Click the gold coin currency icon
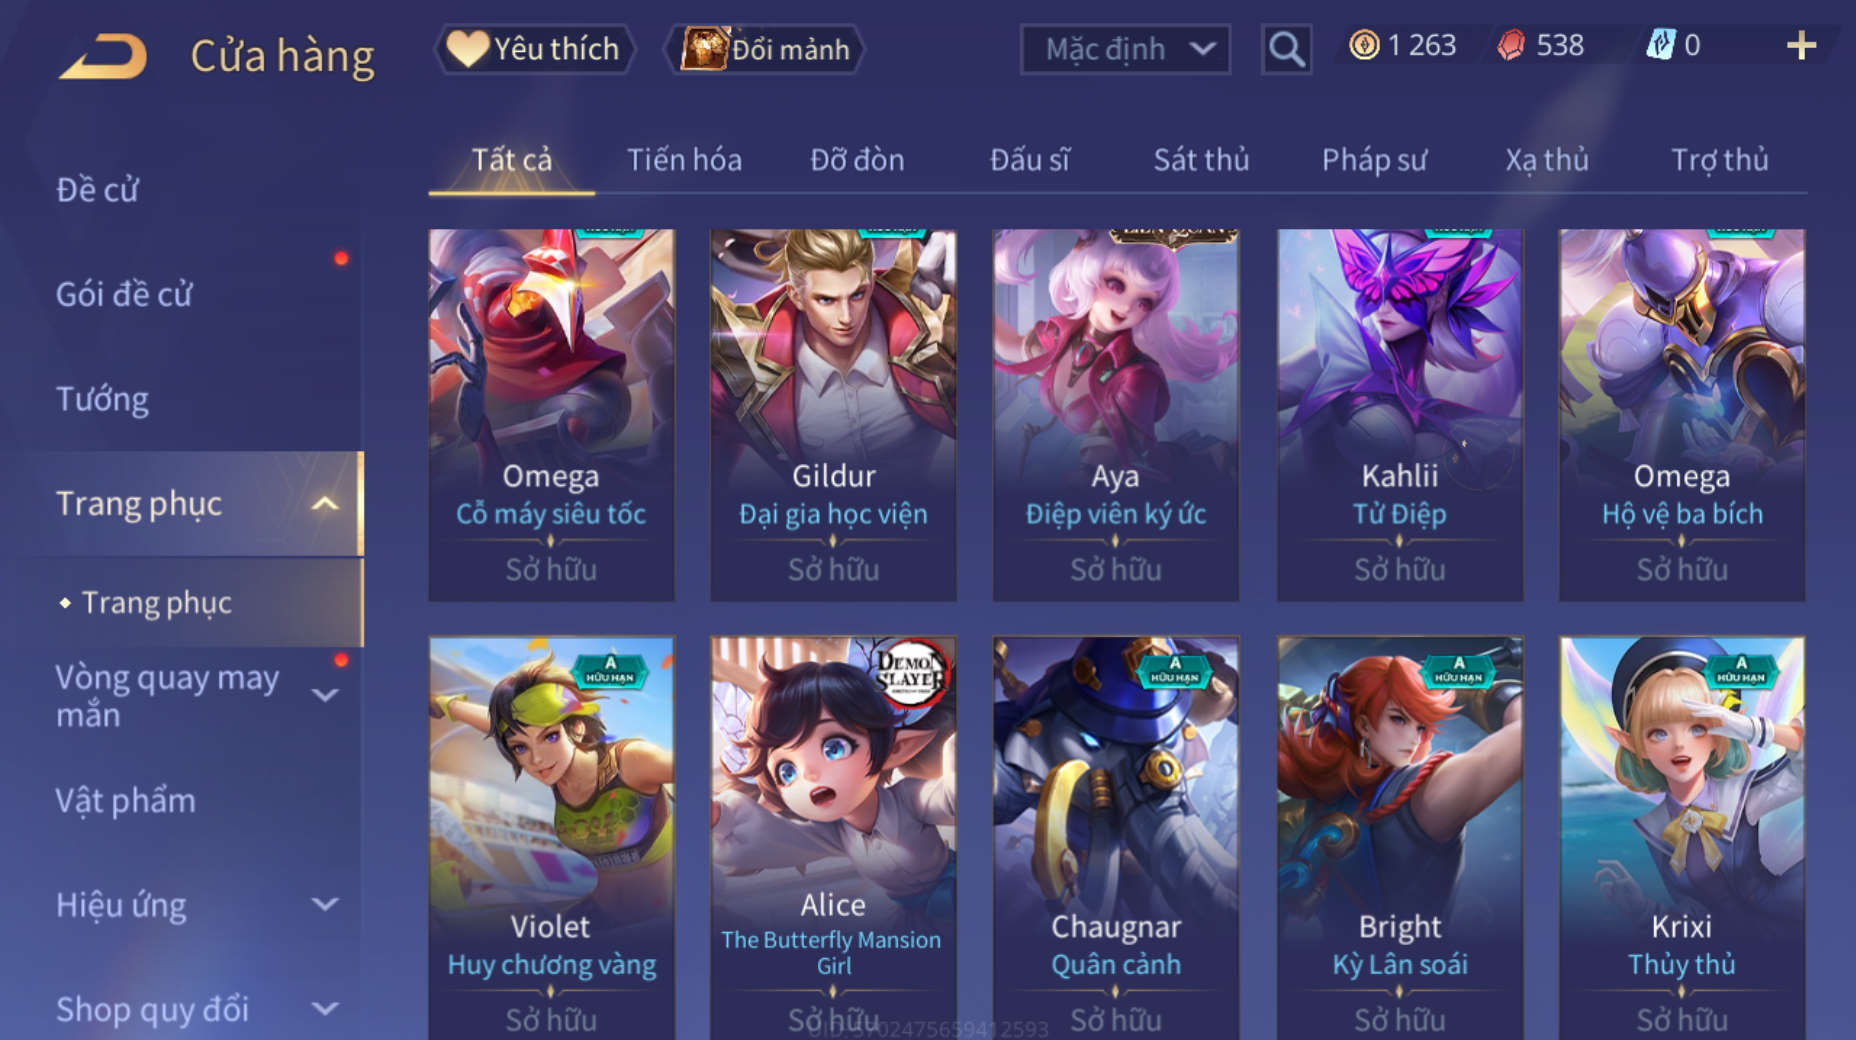 (x=1364, y=45)
